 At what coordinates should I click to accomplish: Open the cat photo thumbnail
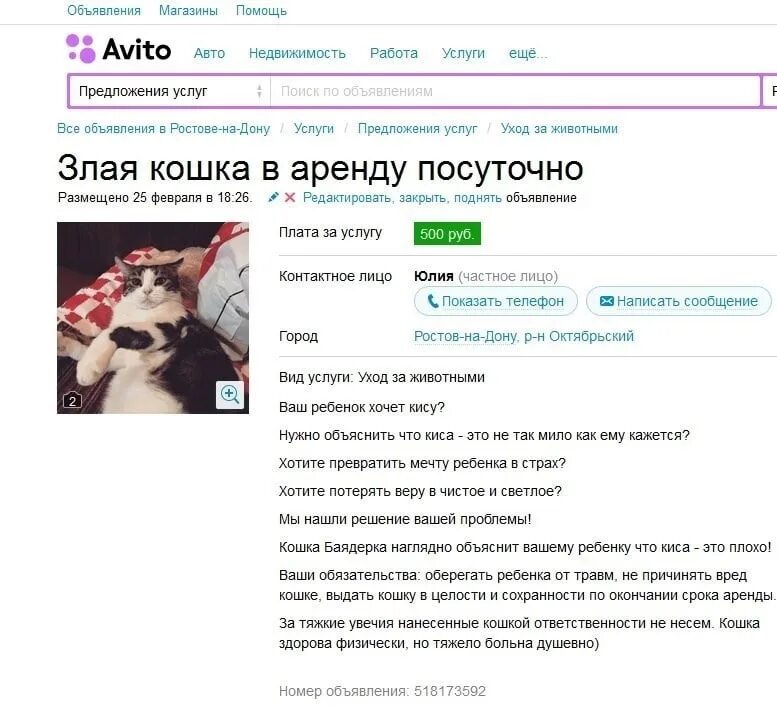pyautogui.click(x=153, y=318)
